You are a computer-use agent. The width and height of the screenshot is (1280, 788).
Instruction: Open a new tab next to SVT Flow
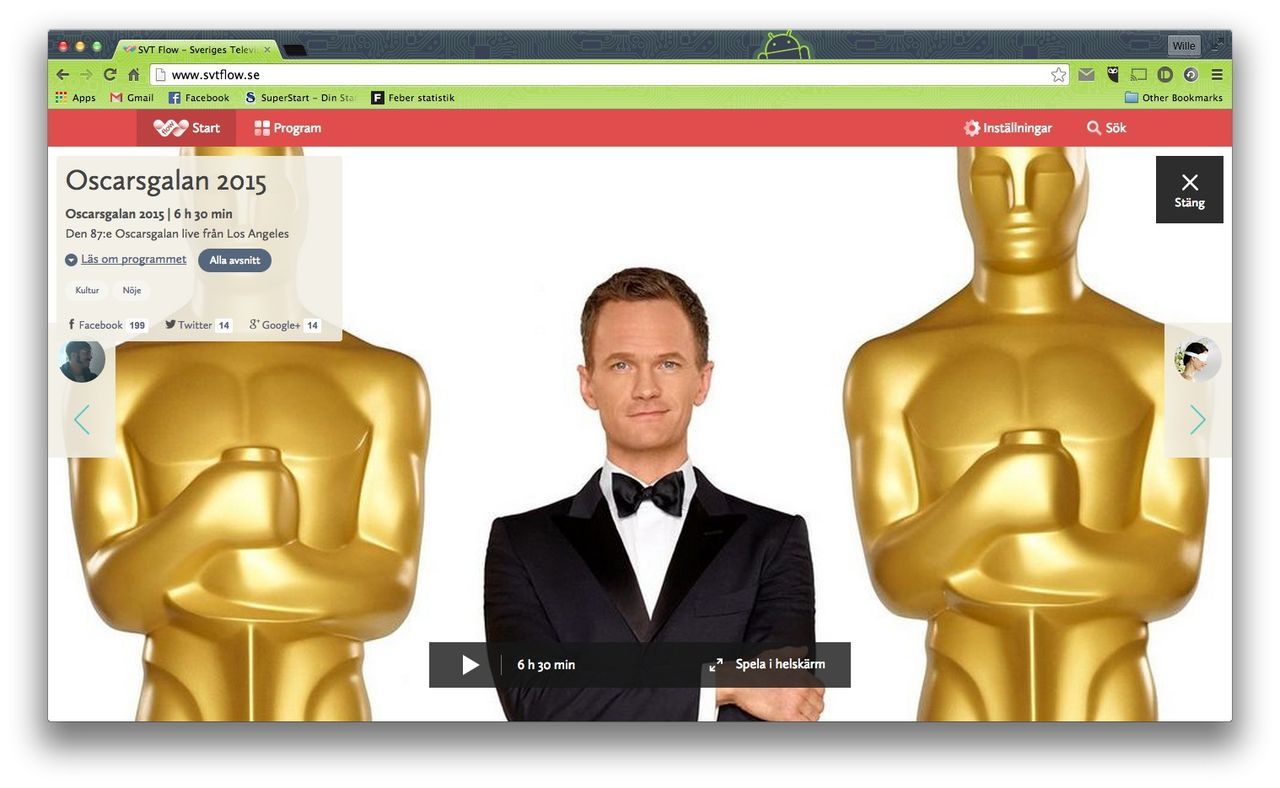coord(295,50)
